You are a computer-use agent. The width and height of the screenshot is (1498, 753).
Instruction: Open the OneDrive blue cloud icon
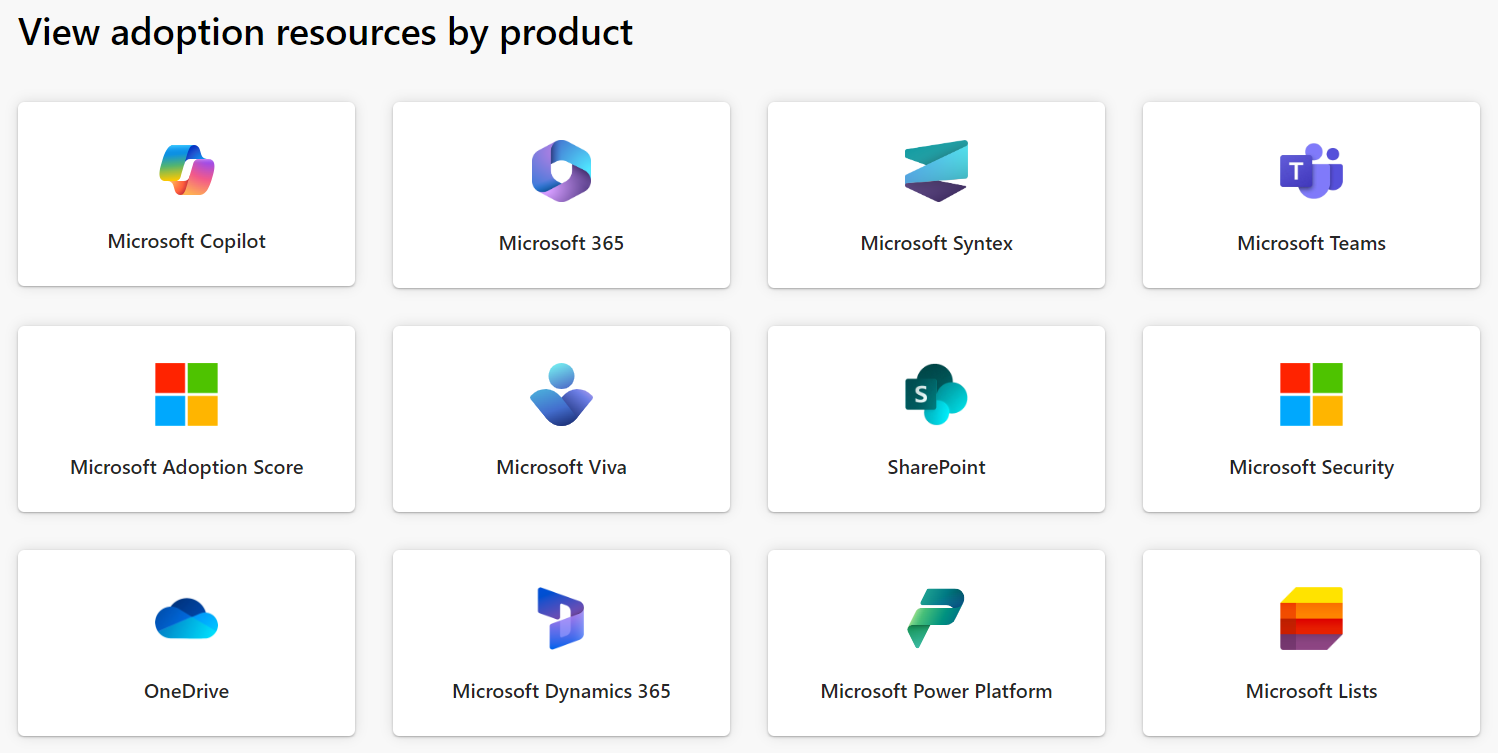[x=187, y=618]
